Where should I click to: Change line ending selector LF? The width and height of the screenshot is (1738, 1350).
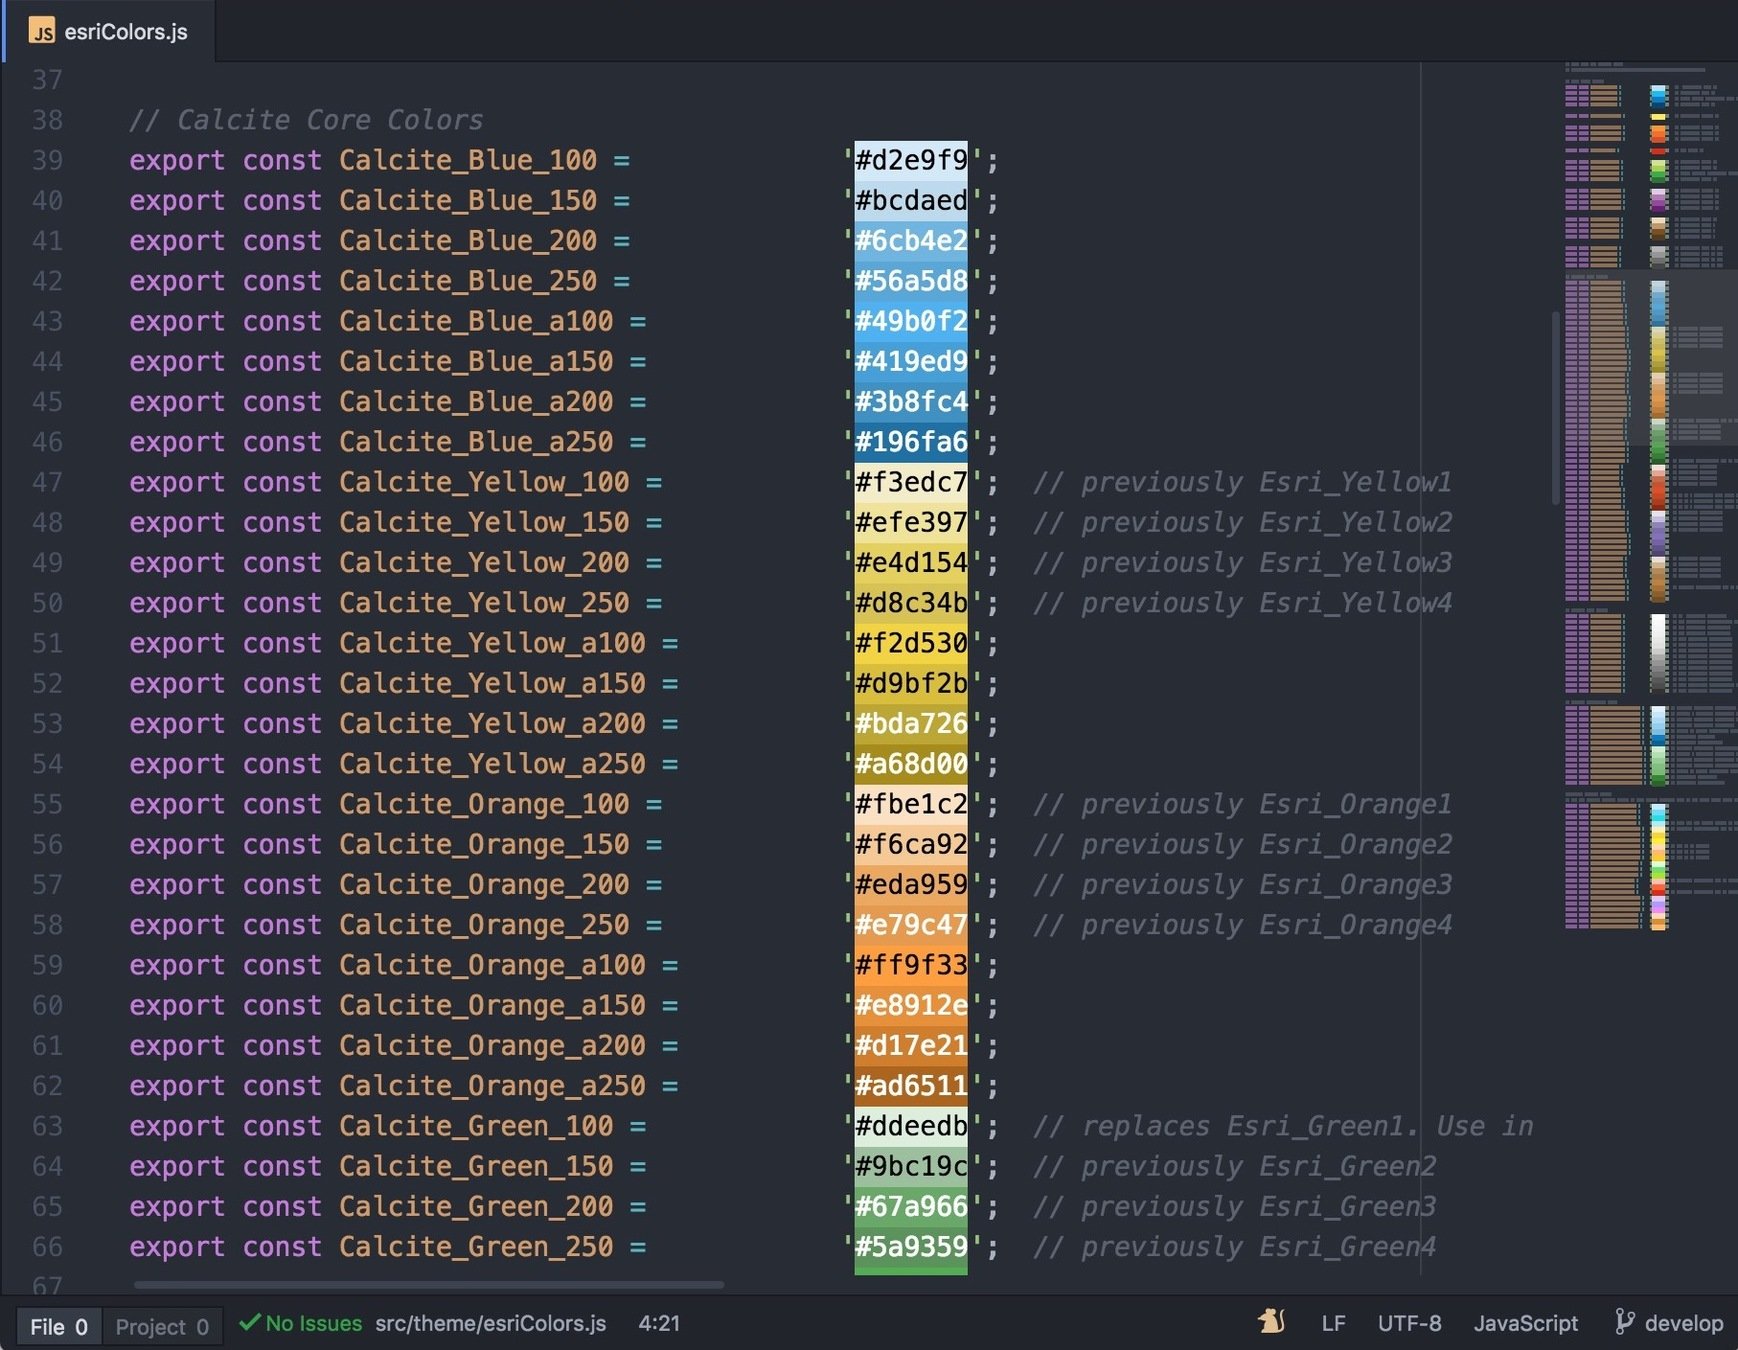1333,1323
